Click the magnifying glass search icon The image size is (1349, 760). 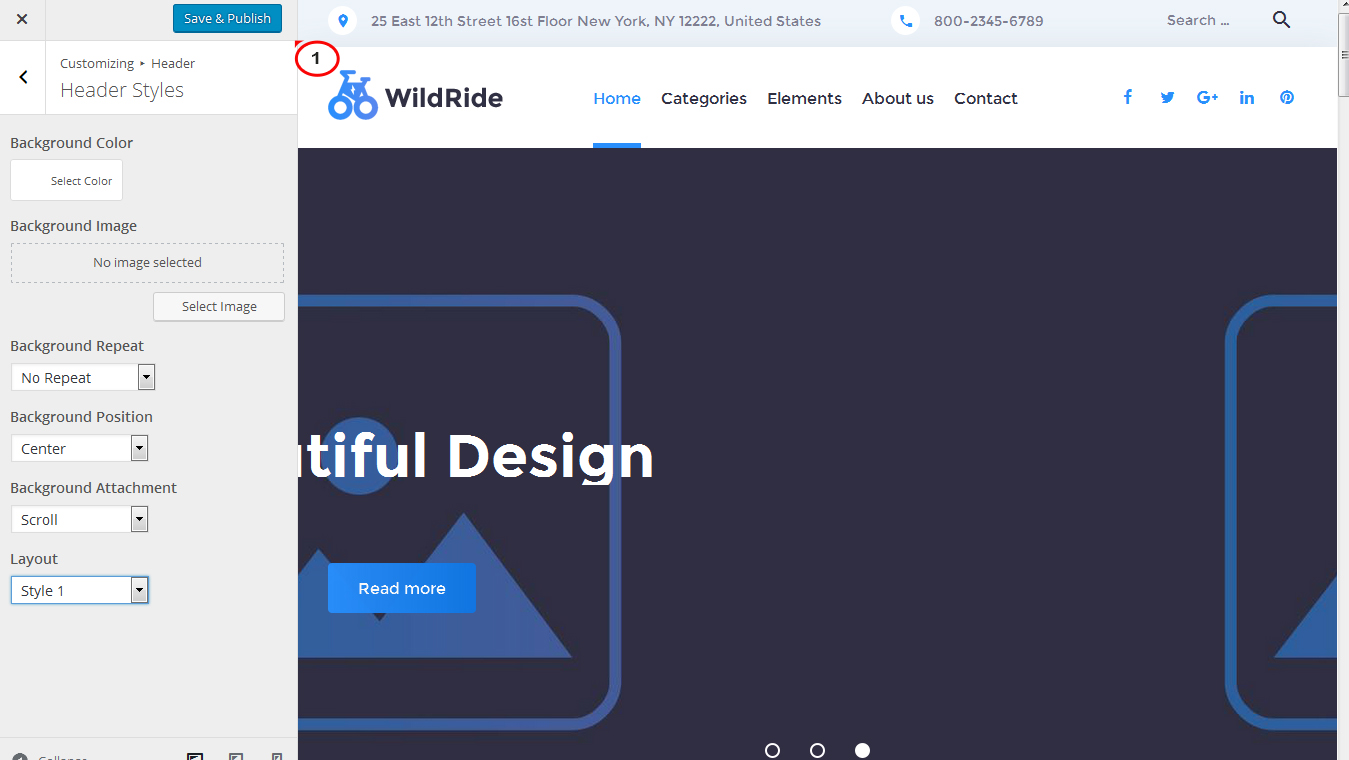click(x=1281, y=20)
